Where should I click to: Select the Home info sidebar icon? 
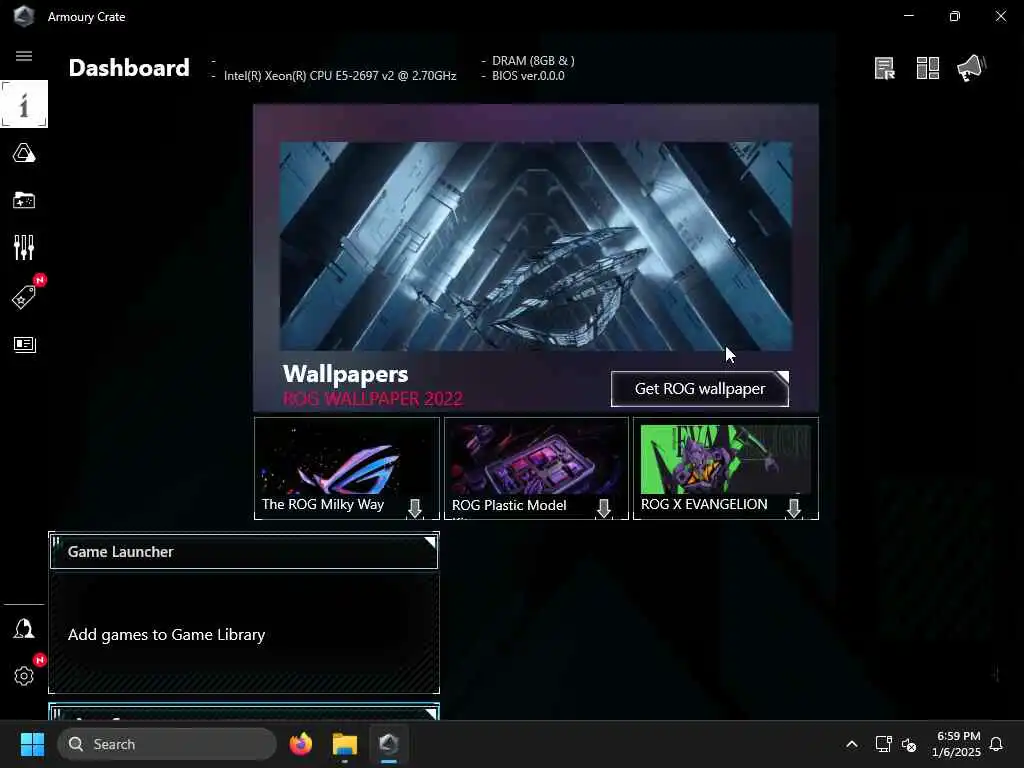tap(24, 104)
